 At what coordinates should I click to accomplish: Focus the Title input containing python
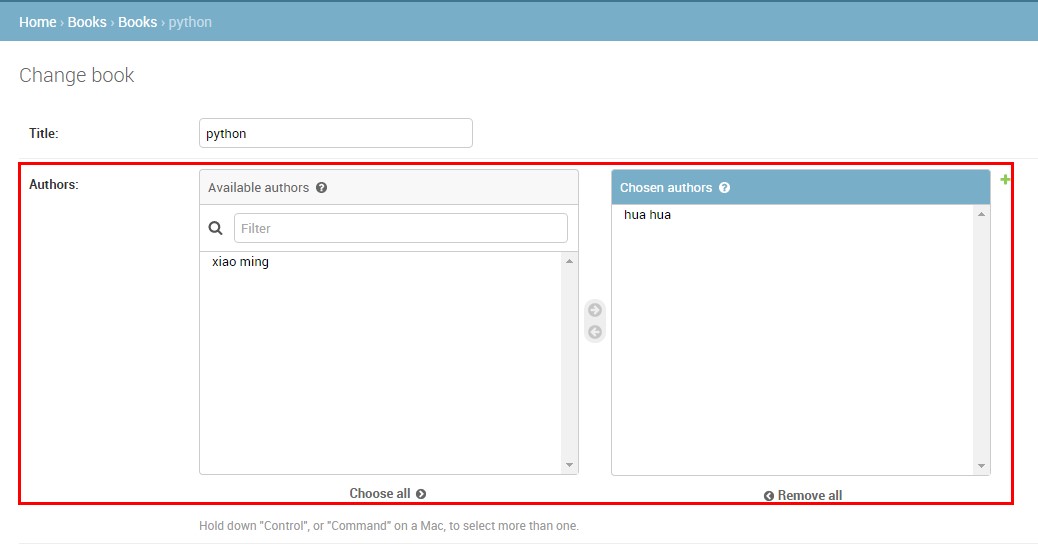[336, 133]
